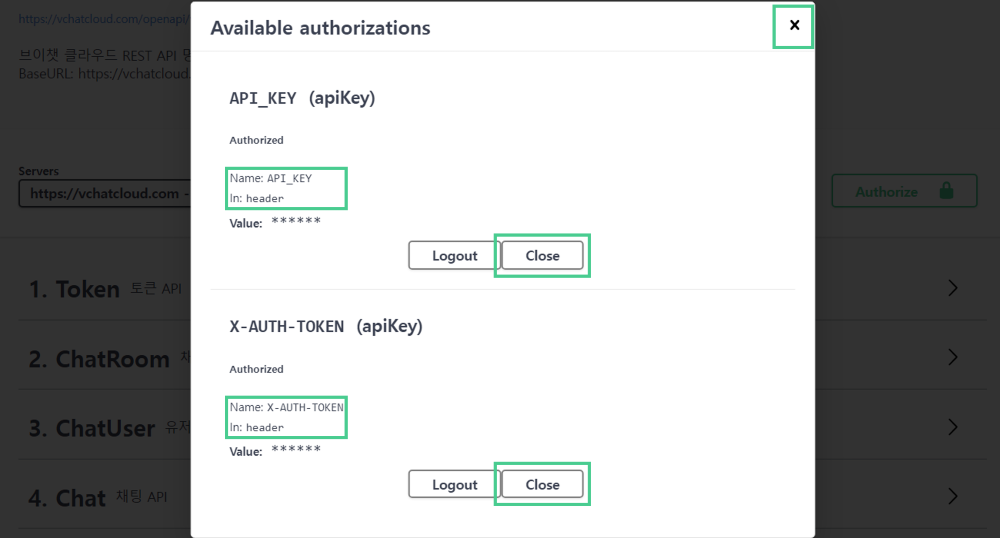Screen dimensions: 1000x538
Task: Log out of the X-AUTH-TOKEN authorization
Action: pos(454,484)
